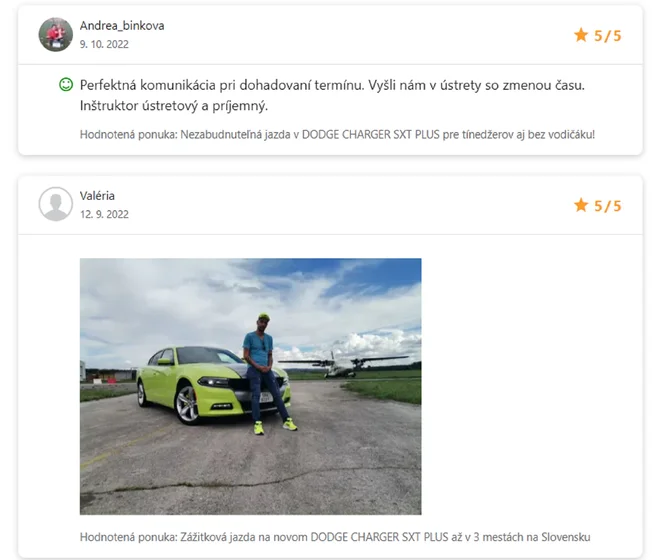This screenshot has height=560, width=660.
Task: Click the Hodnotená ponuka label in Andrea's review
Action: pos(129,135)
